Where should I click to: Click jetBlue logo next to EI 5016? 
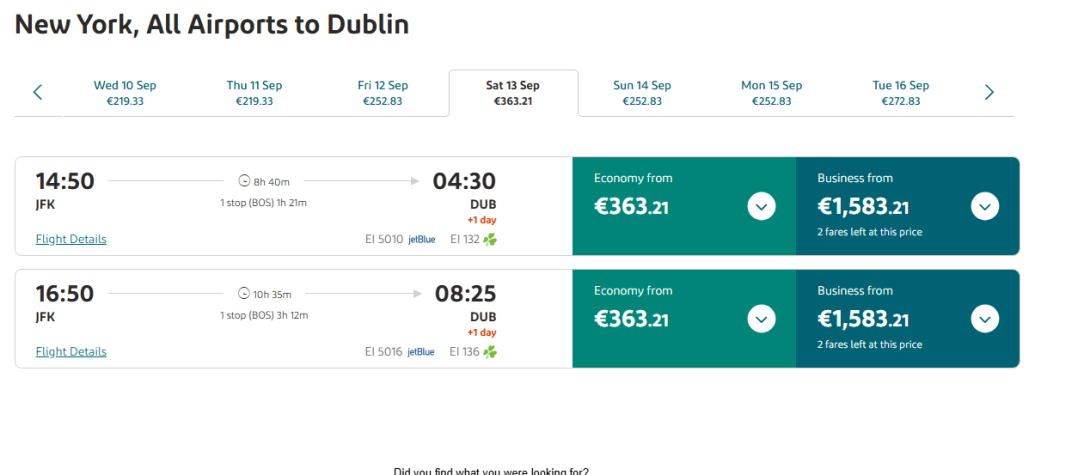click(x=421, y=352)
